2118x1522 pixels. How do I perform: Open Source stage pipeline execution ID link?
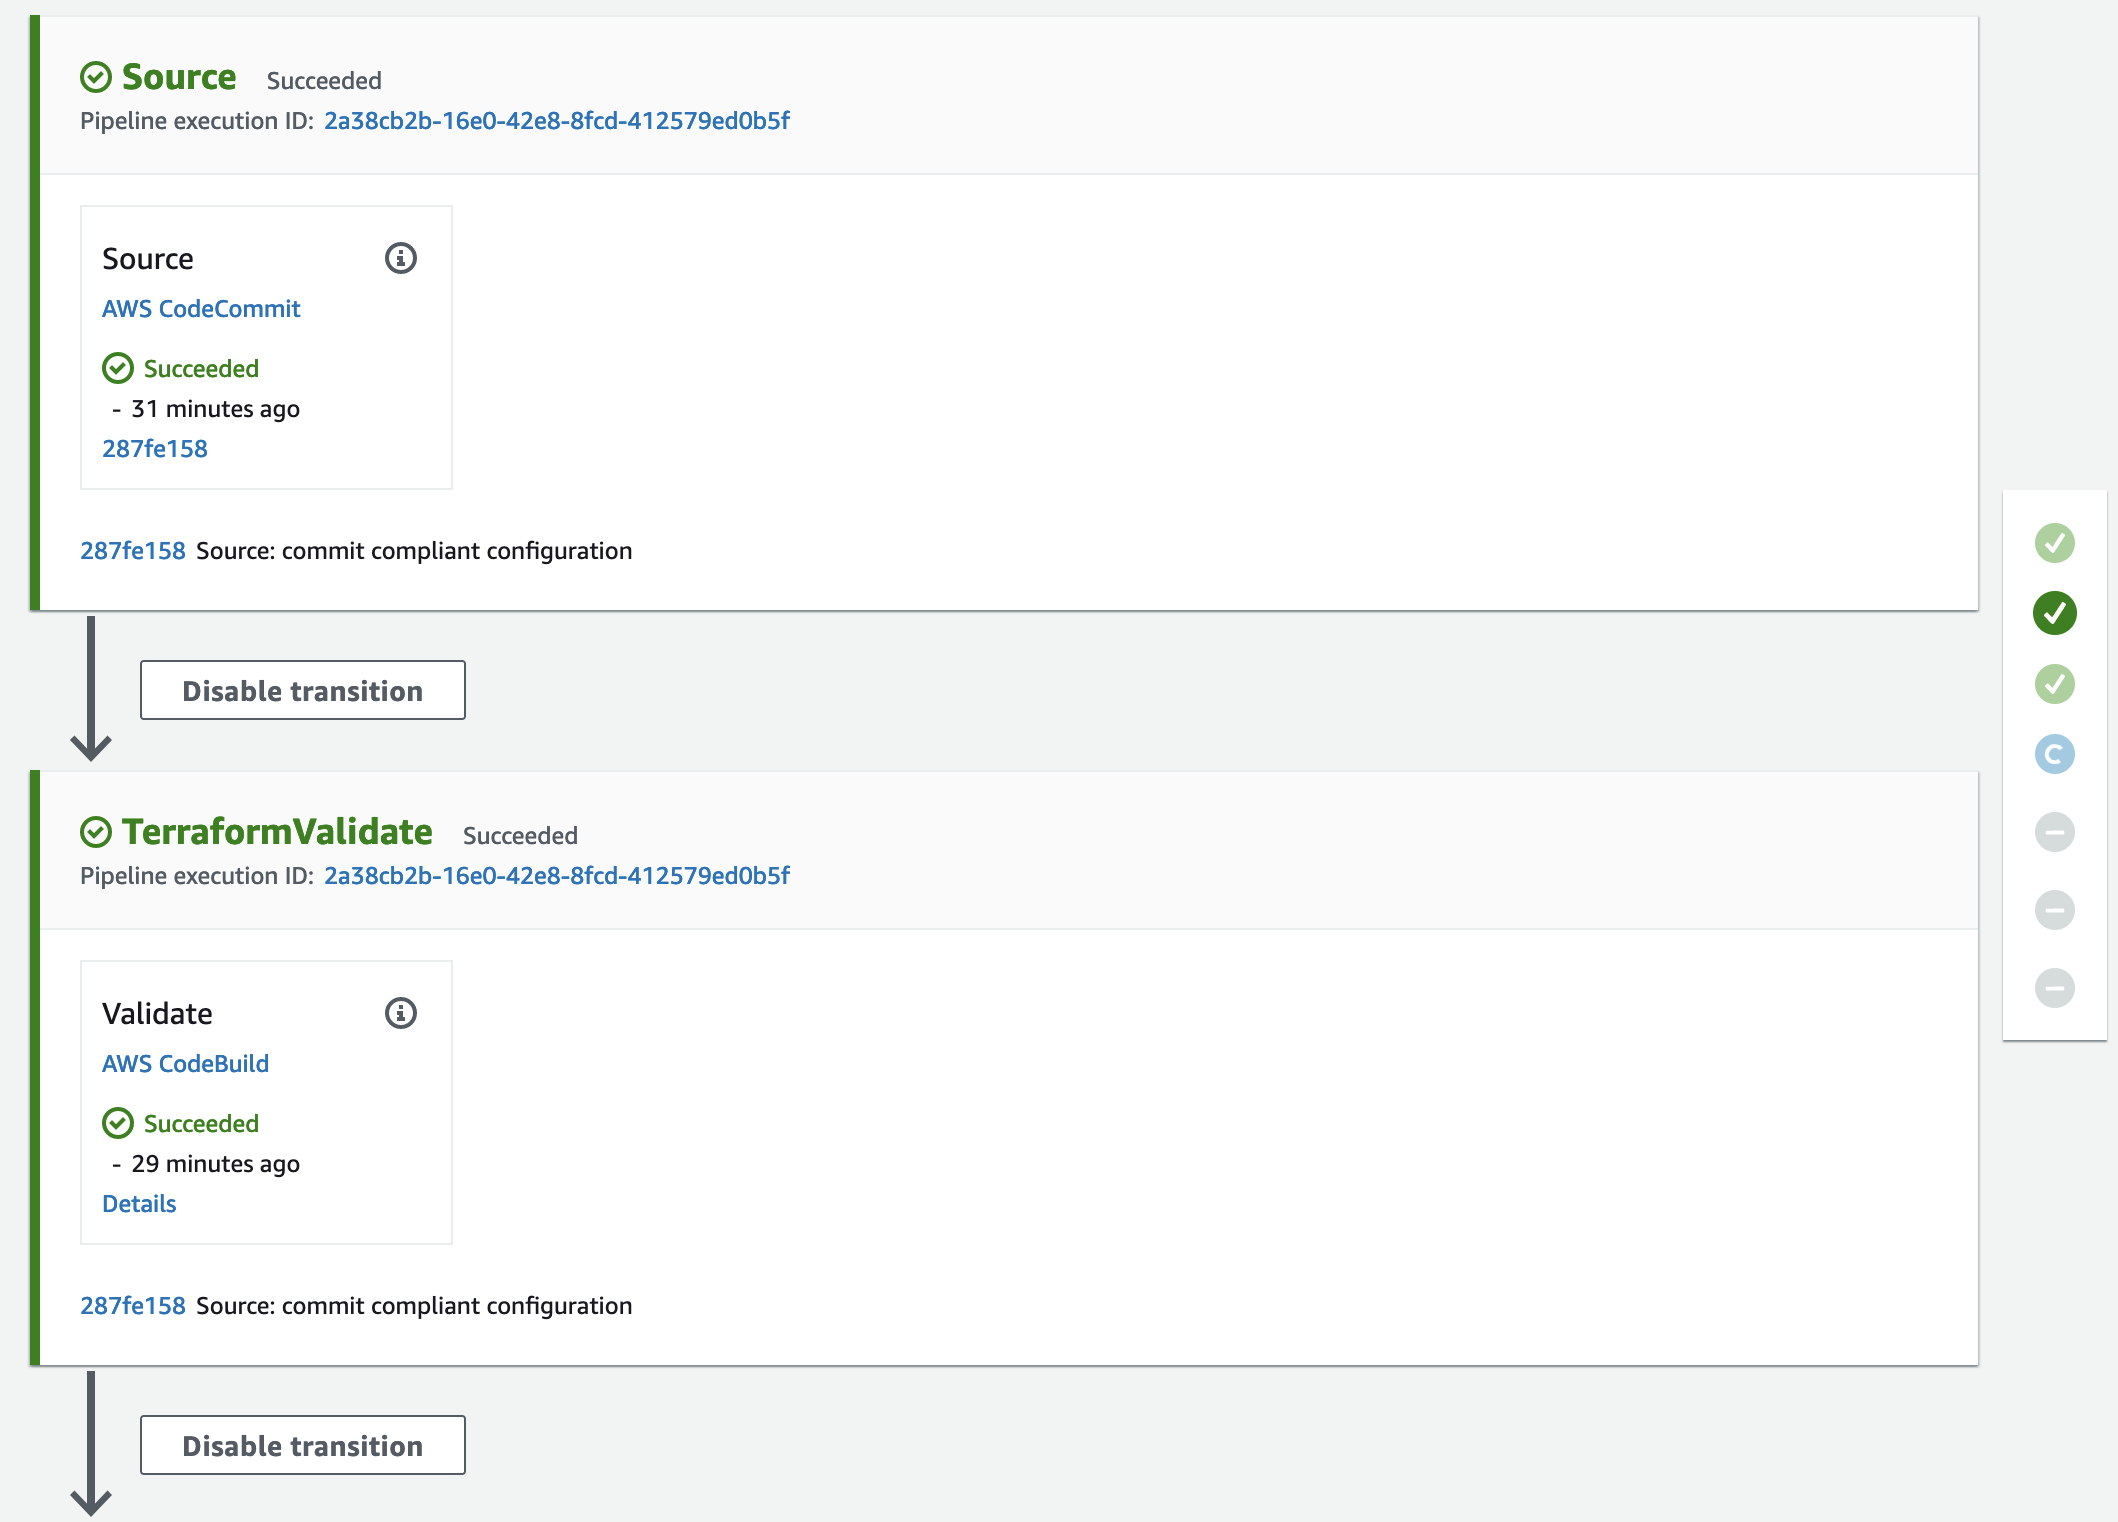click(556, 121)
